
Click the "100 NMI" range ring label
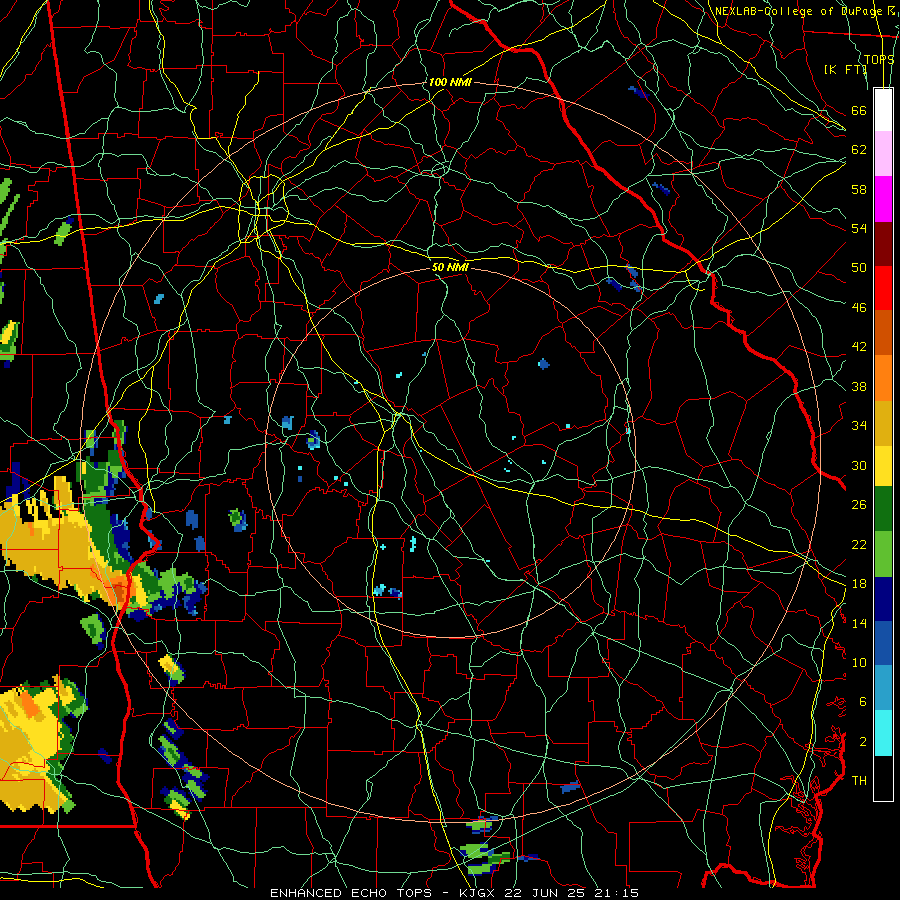[x=450, y=82]
